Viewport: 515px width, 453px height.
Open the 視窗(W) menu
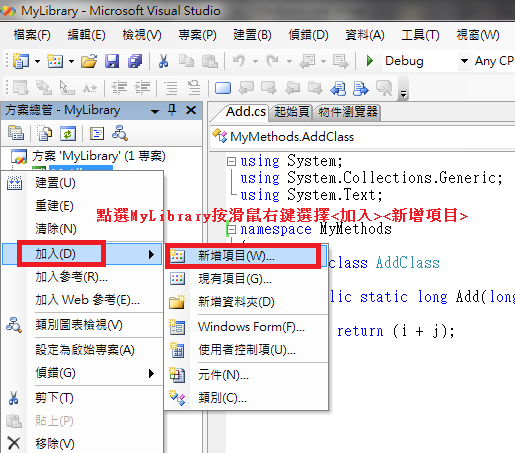tap(478, 35)
